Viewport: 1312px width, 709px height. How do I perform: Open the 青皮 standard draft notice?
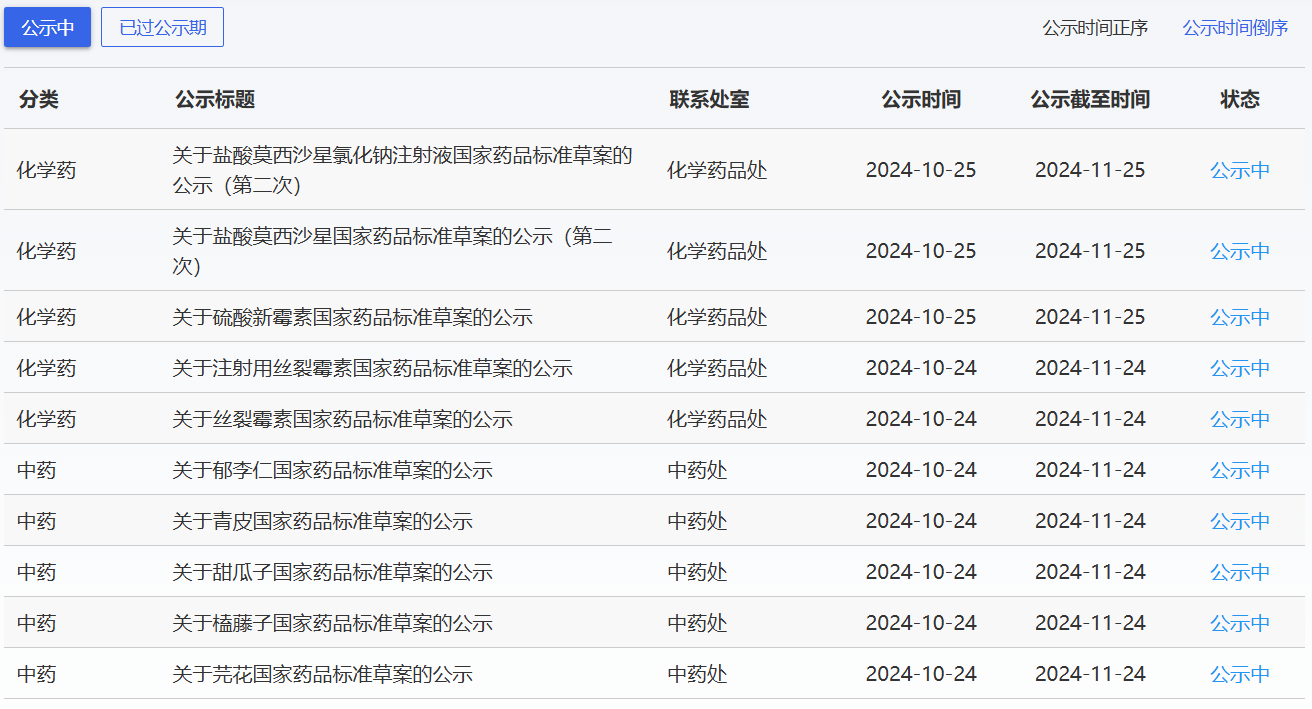pos(322,521)
